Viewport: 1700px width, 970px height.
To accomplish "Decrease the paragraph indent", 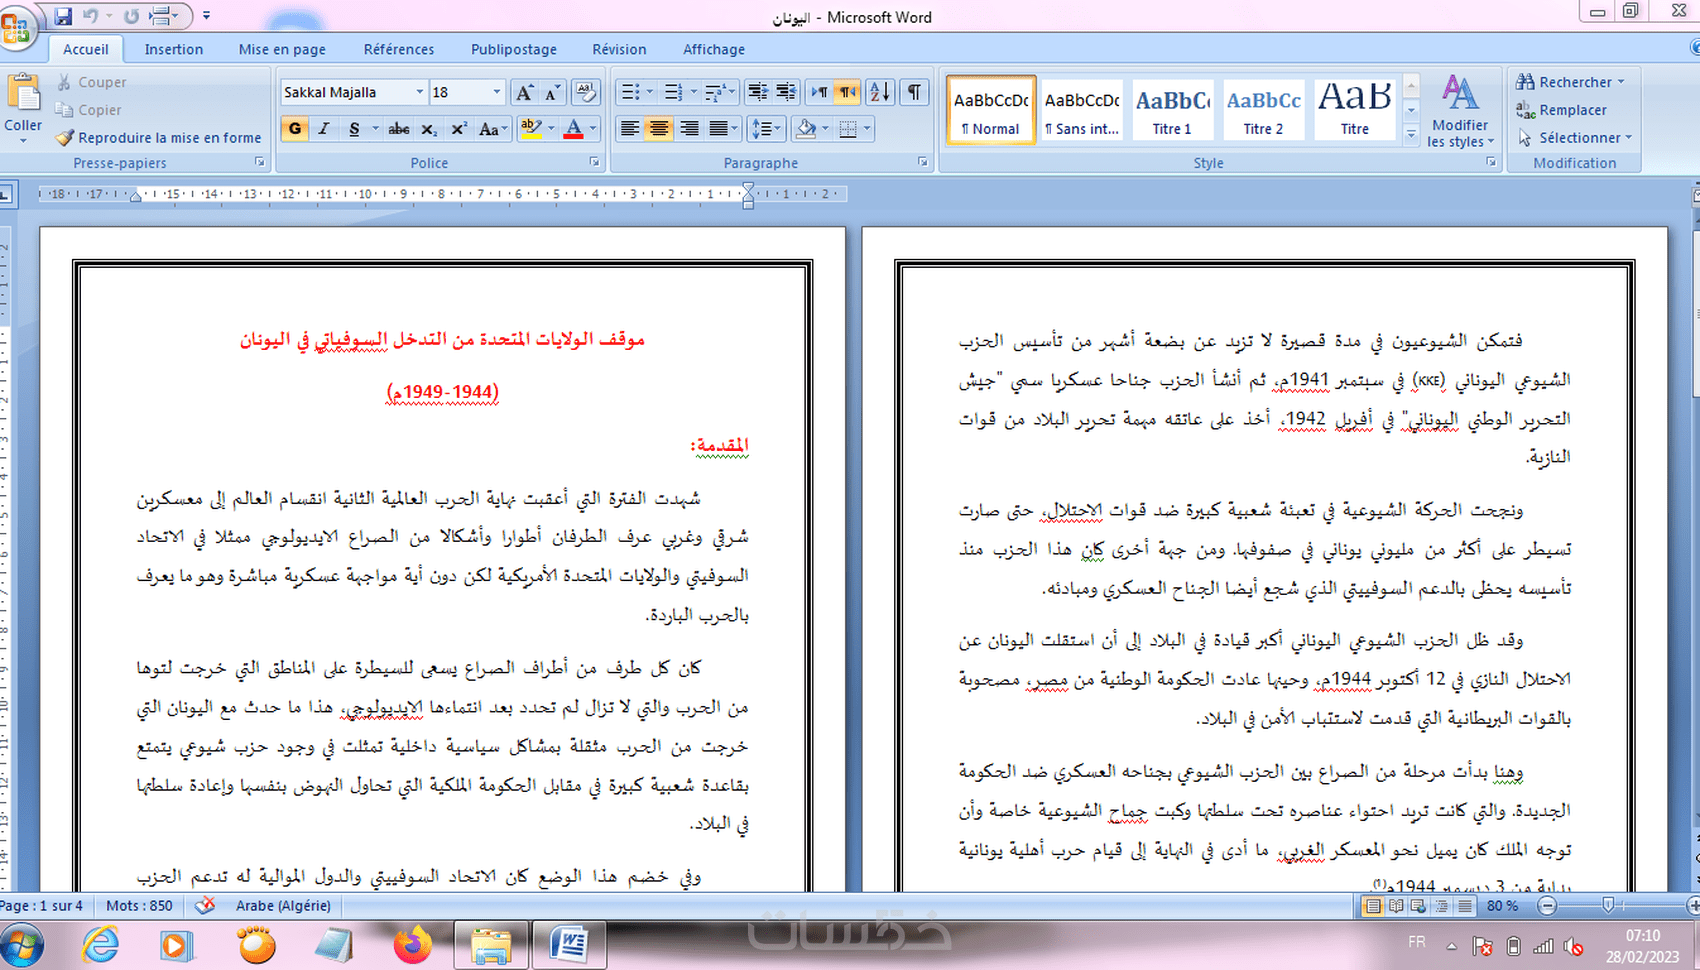I will (758, 93).
